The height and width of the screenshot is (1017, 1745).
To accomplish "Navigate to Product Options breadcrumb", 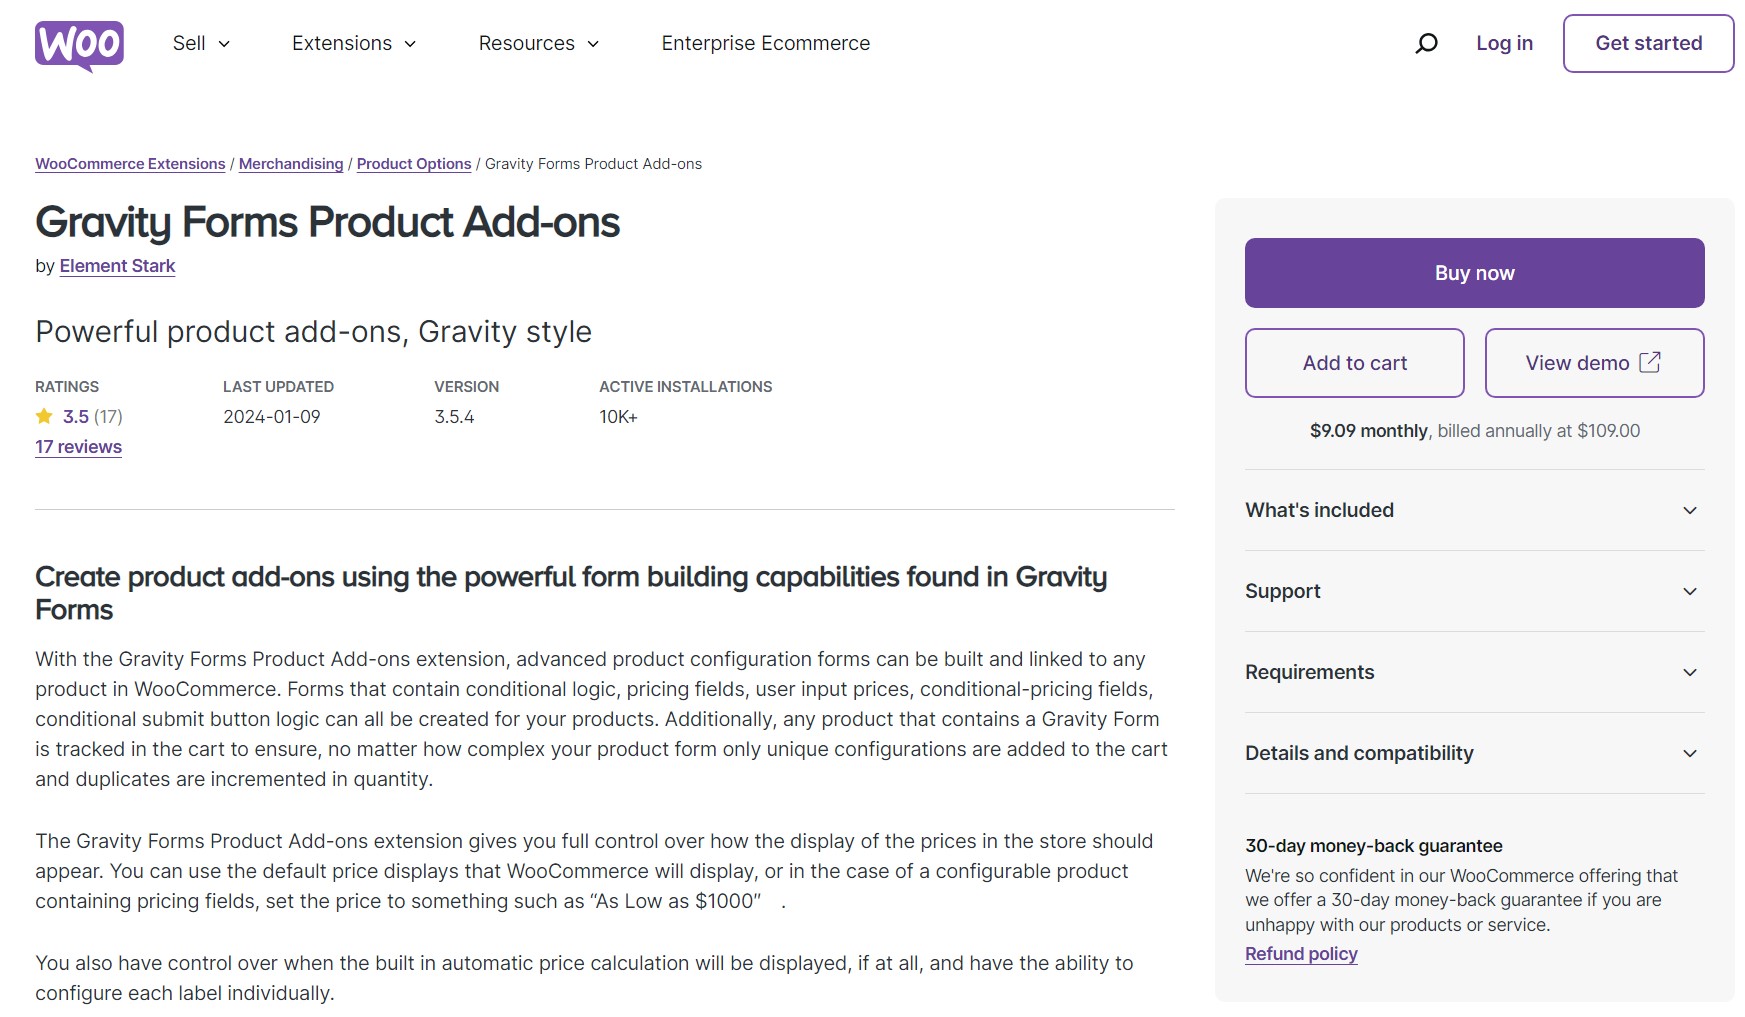I will point(413,164).
